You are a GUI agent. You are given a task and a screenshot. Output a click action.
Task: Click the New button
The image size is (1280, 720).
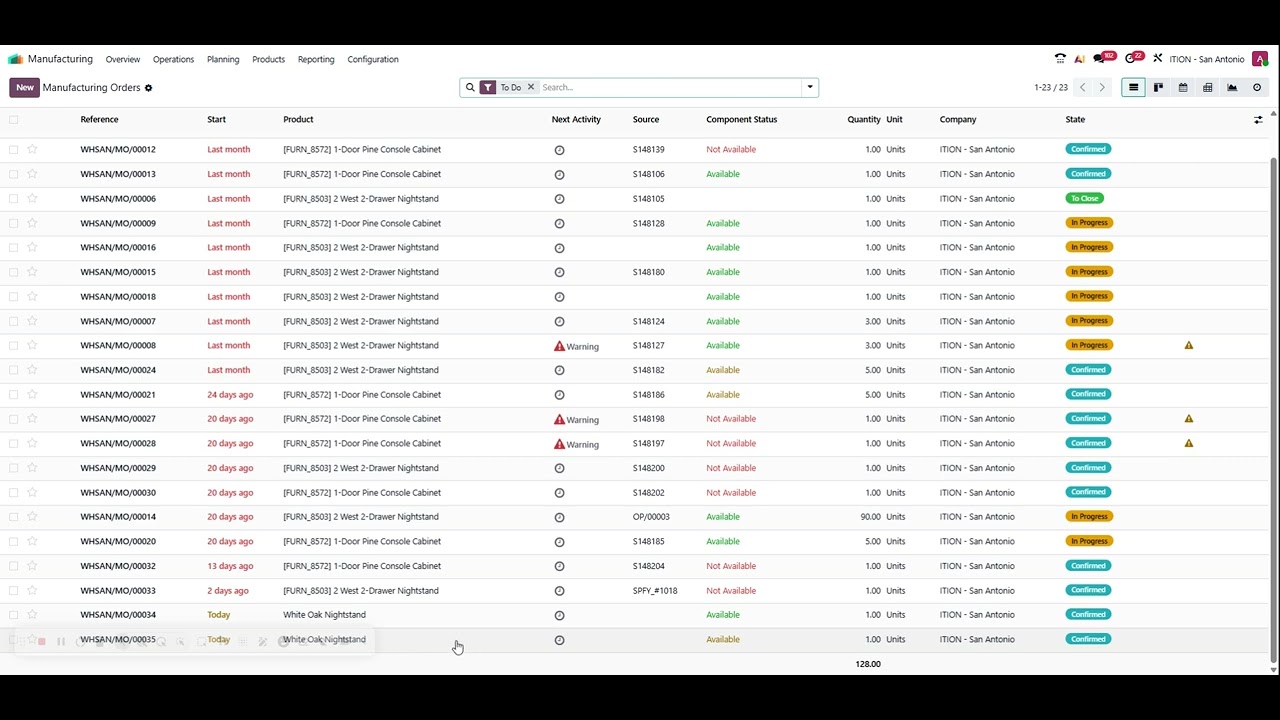pyautogui.click(x=25, y=88)
